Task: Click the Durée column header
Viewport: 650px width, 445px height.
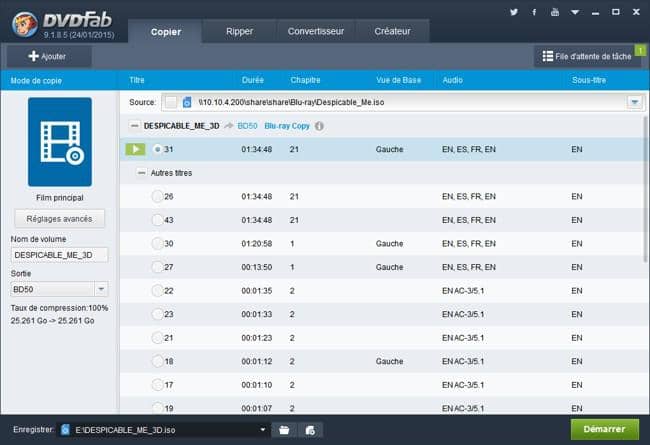Action: 253,80
